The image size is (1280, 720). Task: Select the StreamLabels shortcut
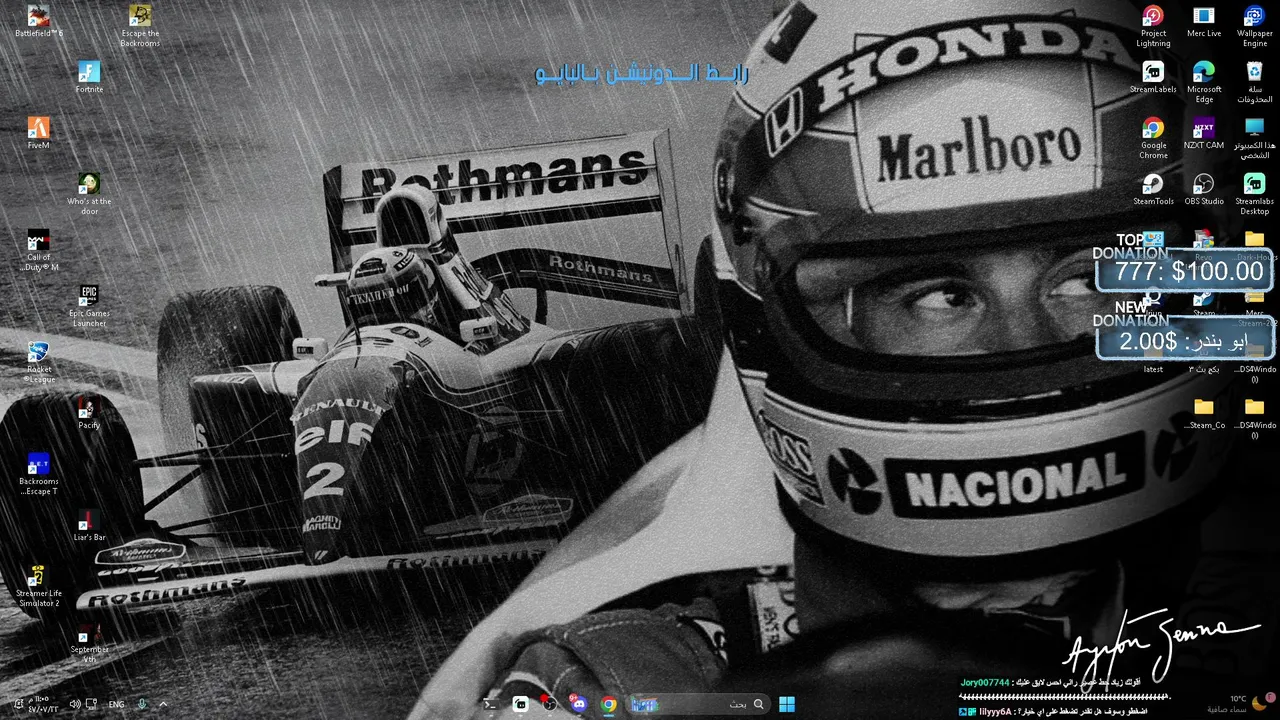click(1153, 77)
